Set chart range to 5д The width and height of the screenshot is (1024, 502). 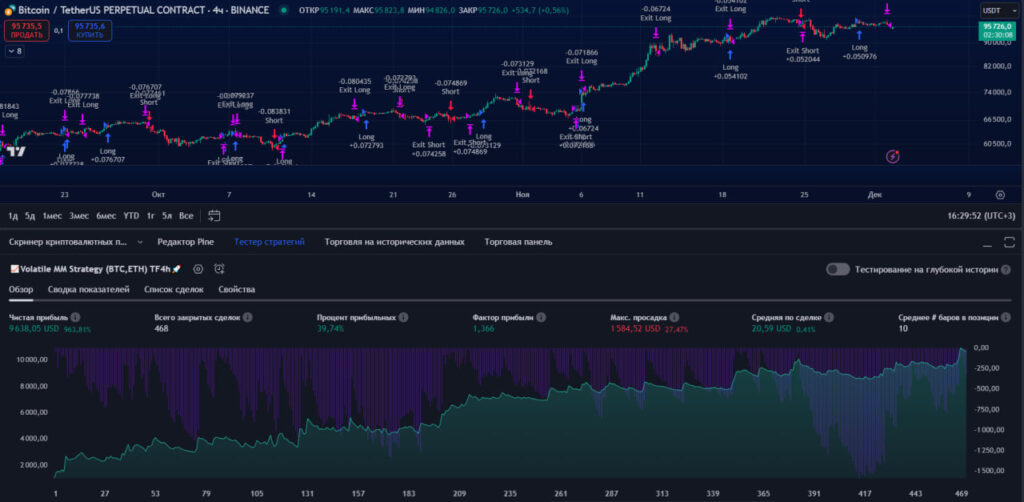[30, 216]
